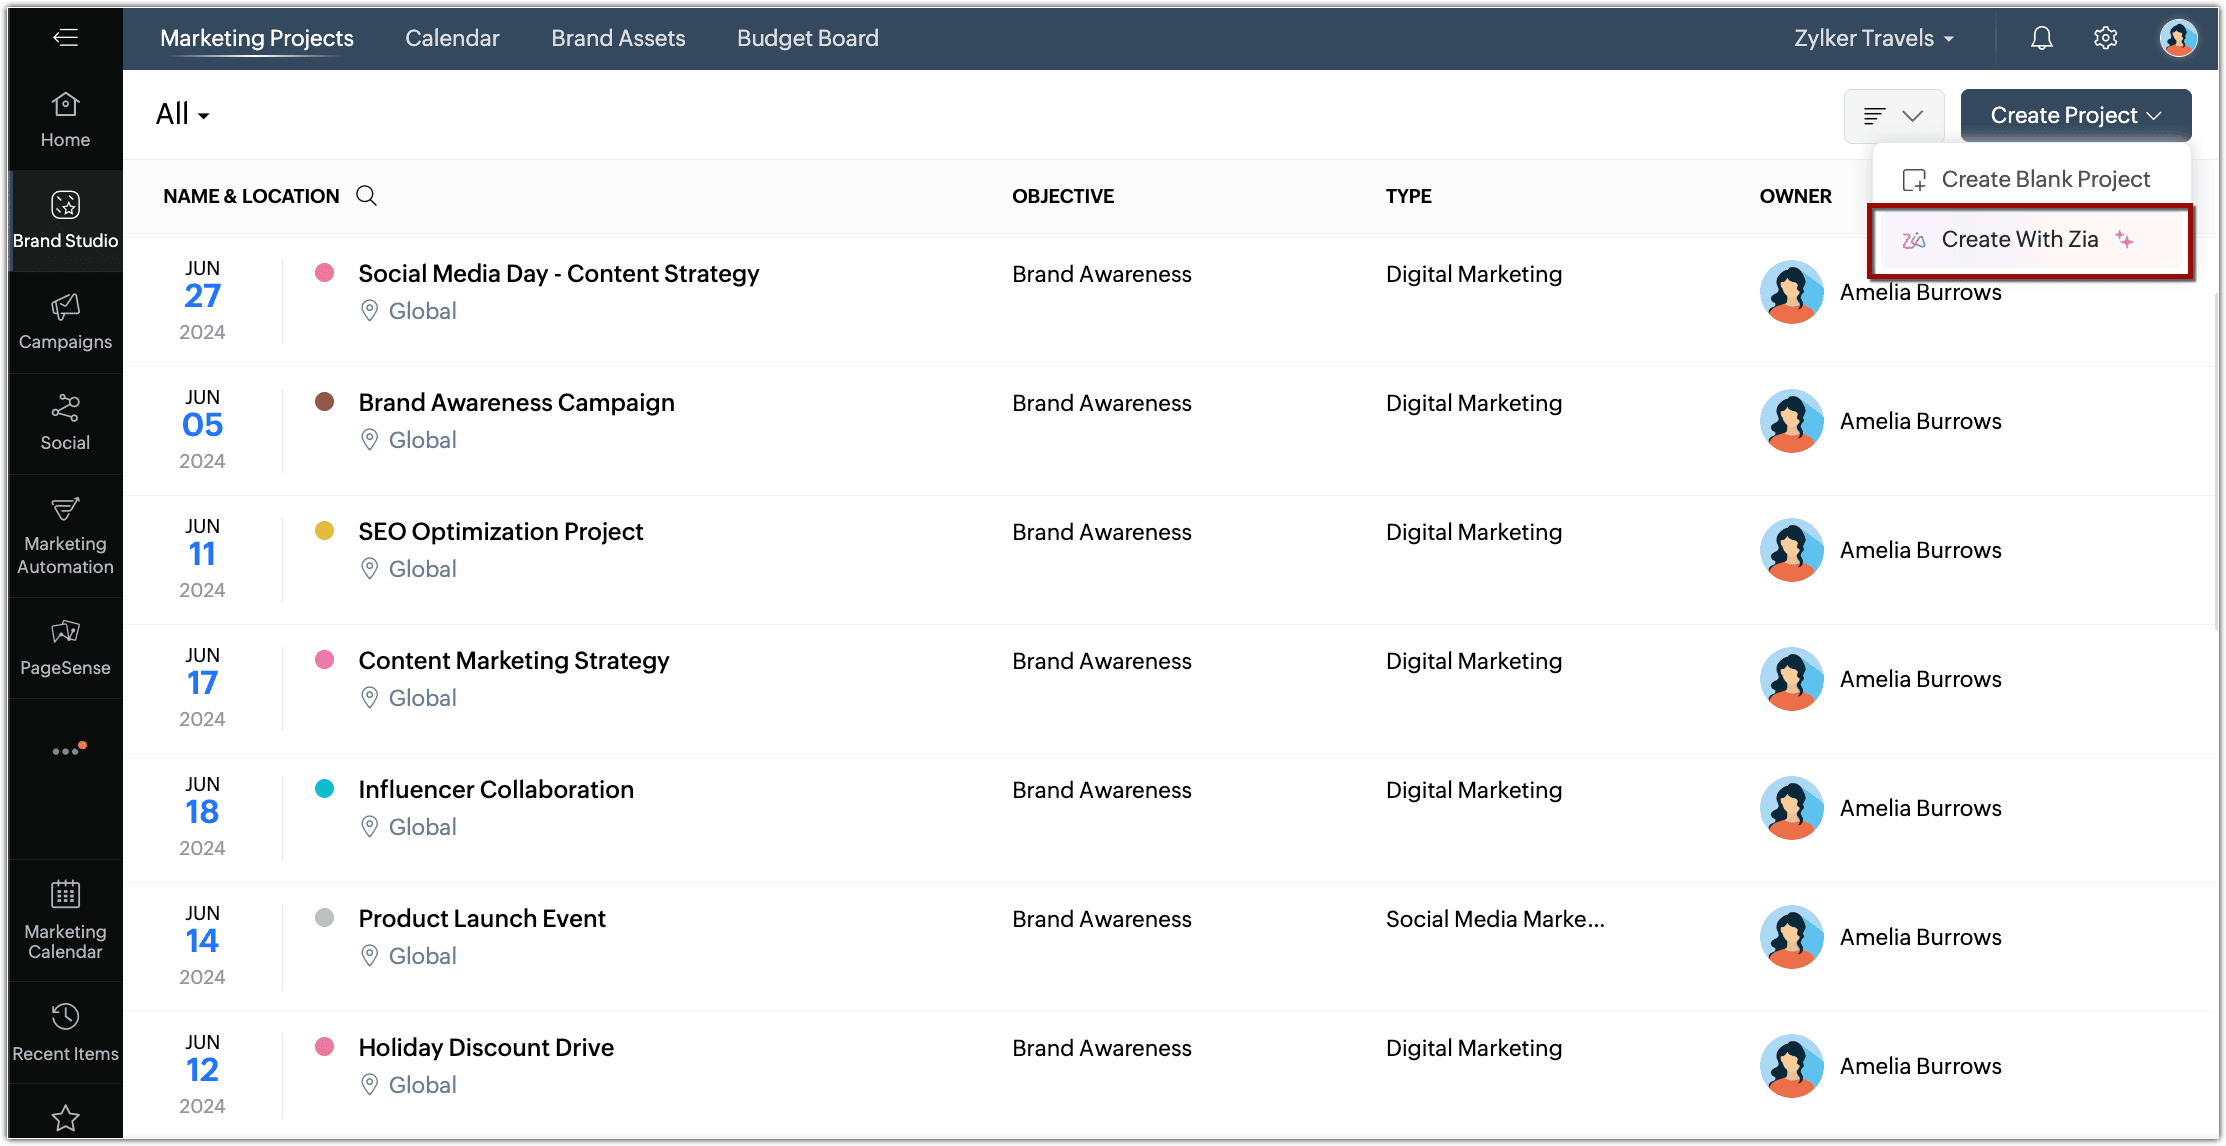
Task: Click the teal dot beside Influencer Collaboration
Action: (x=324, y=788)
